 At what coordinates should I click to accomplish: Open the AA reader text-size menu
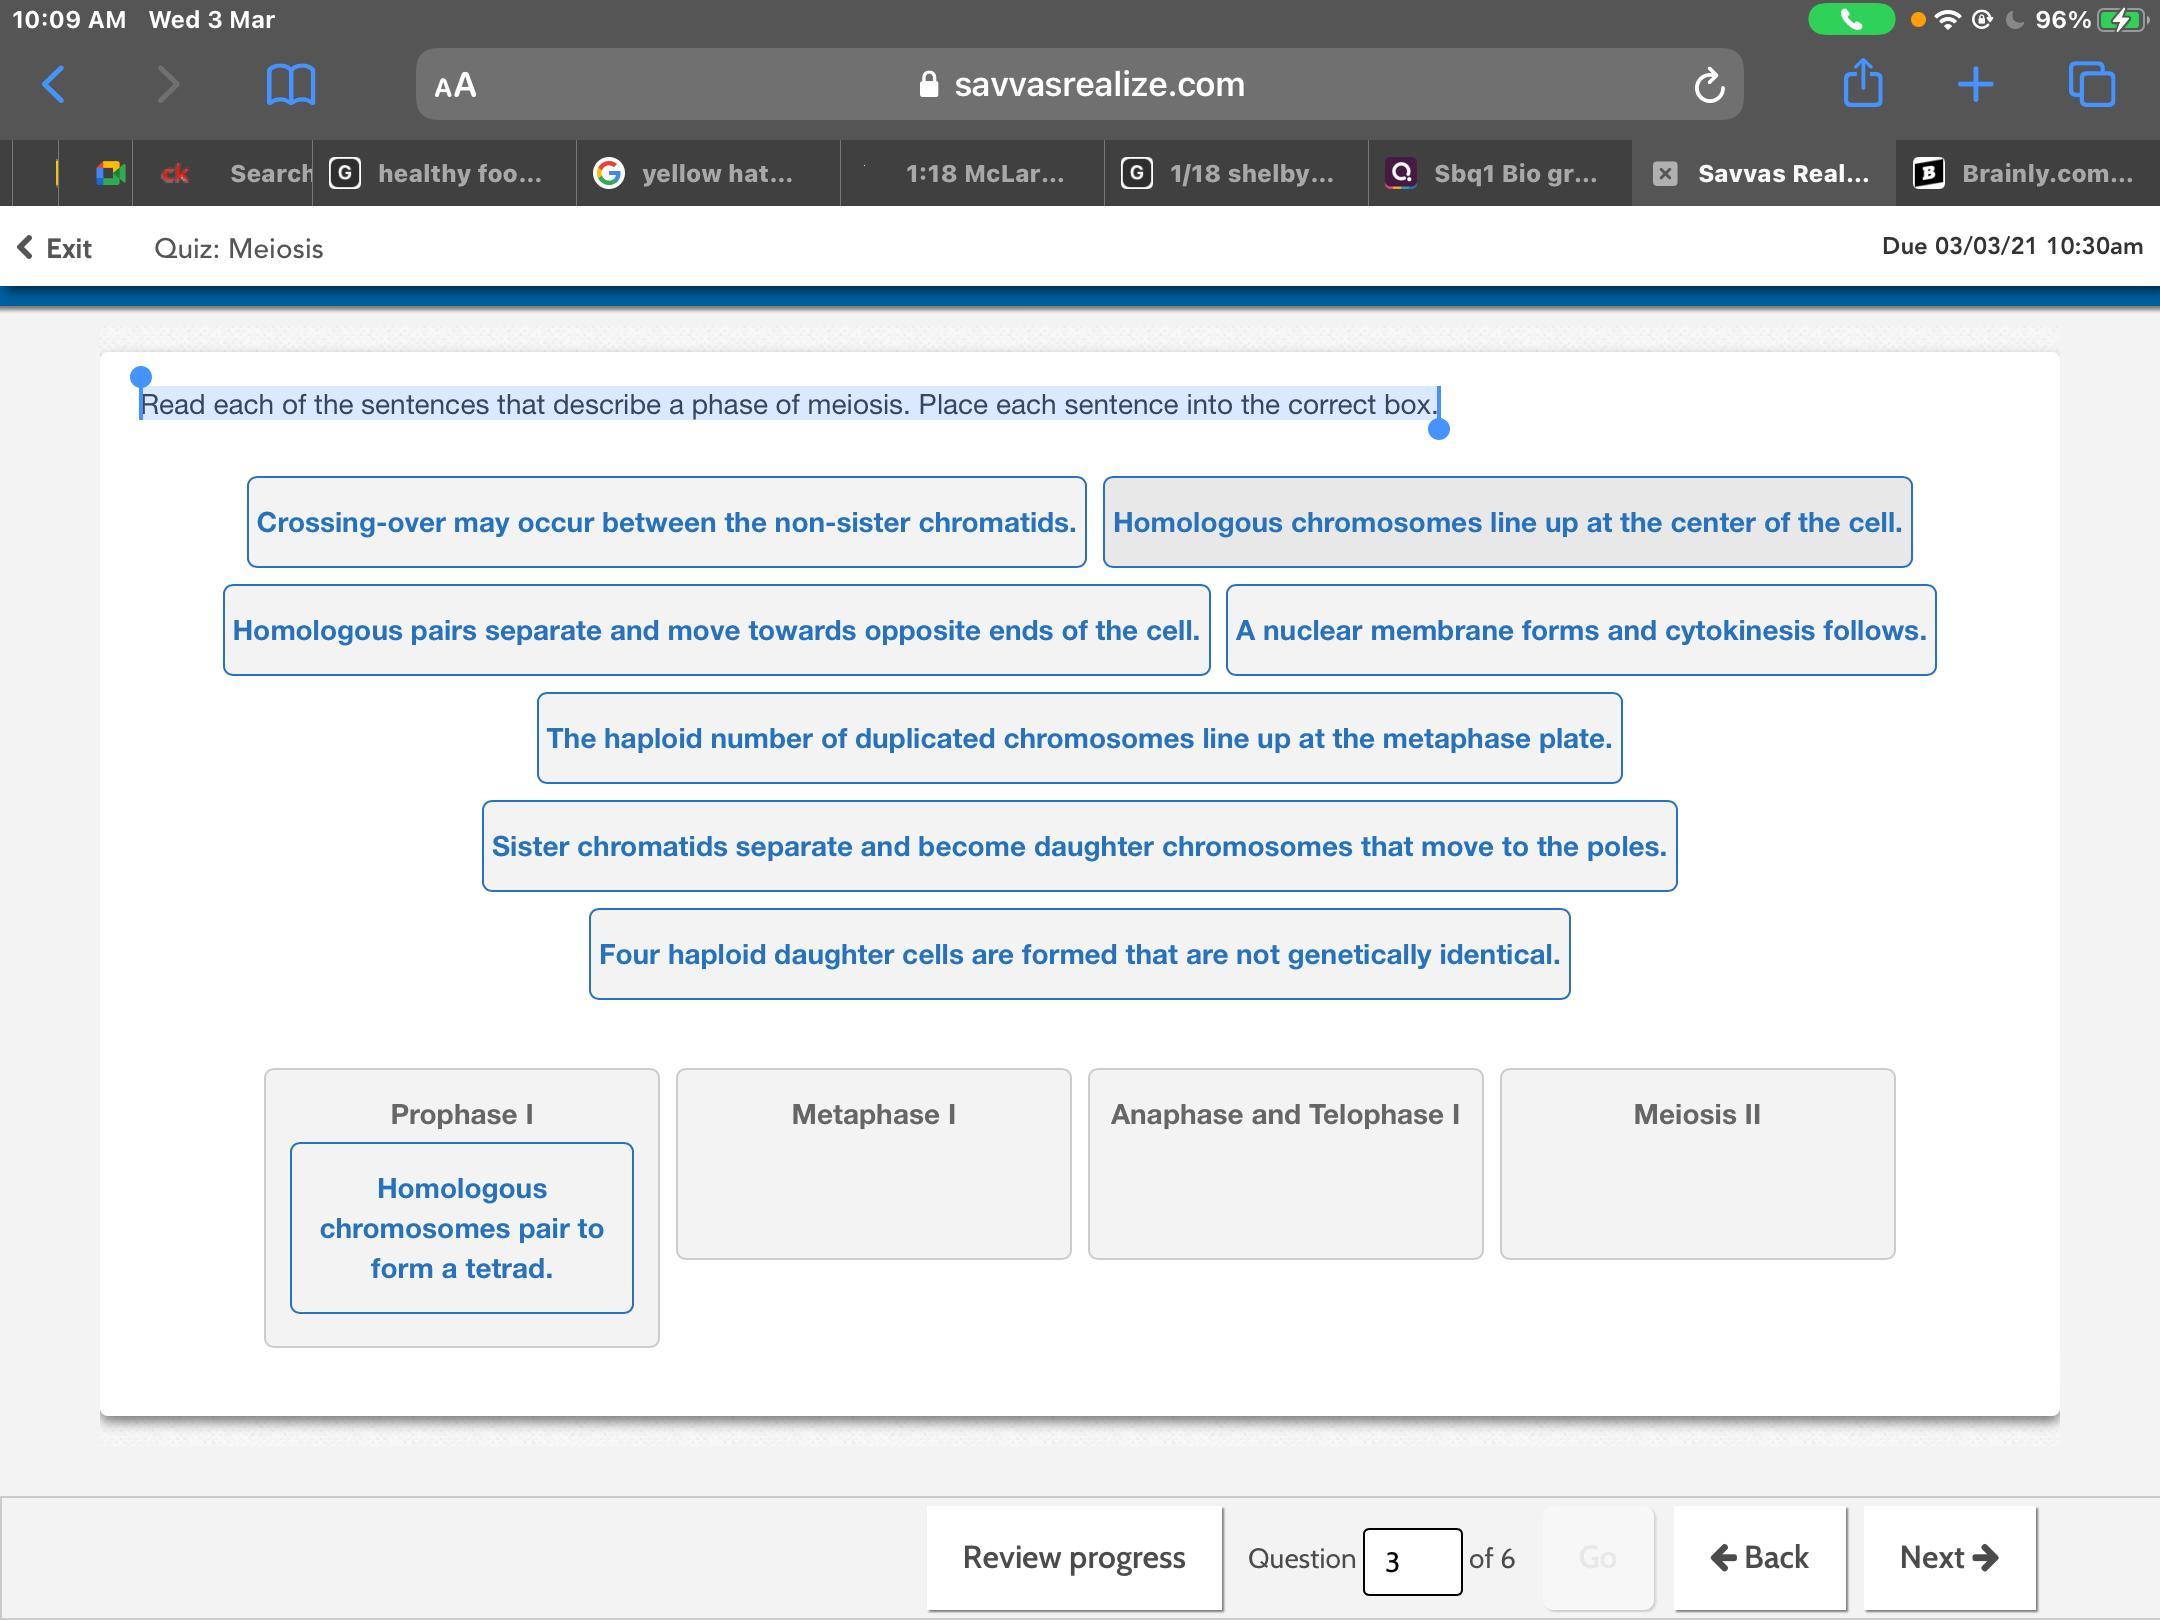click(x=456, y=86)
